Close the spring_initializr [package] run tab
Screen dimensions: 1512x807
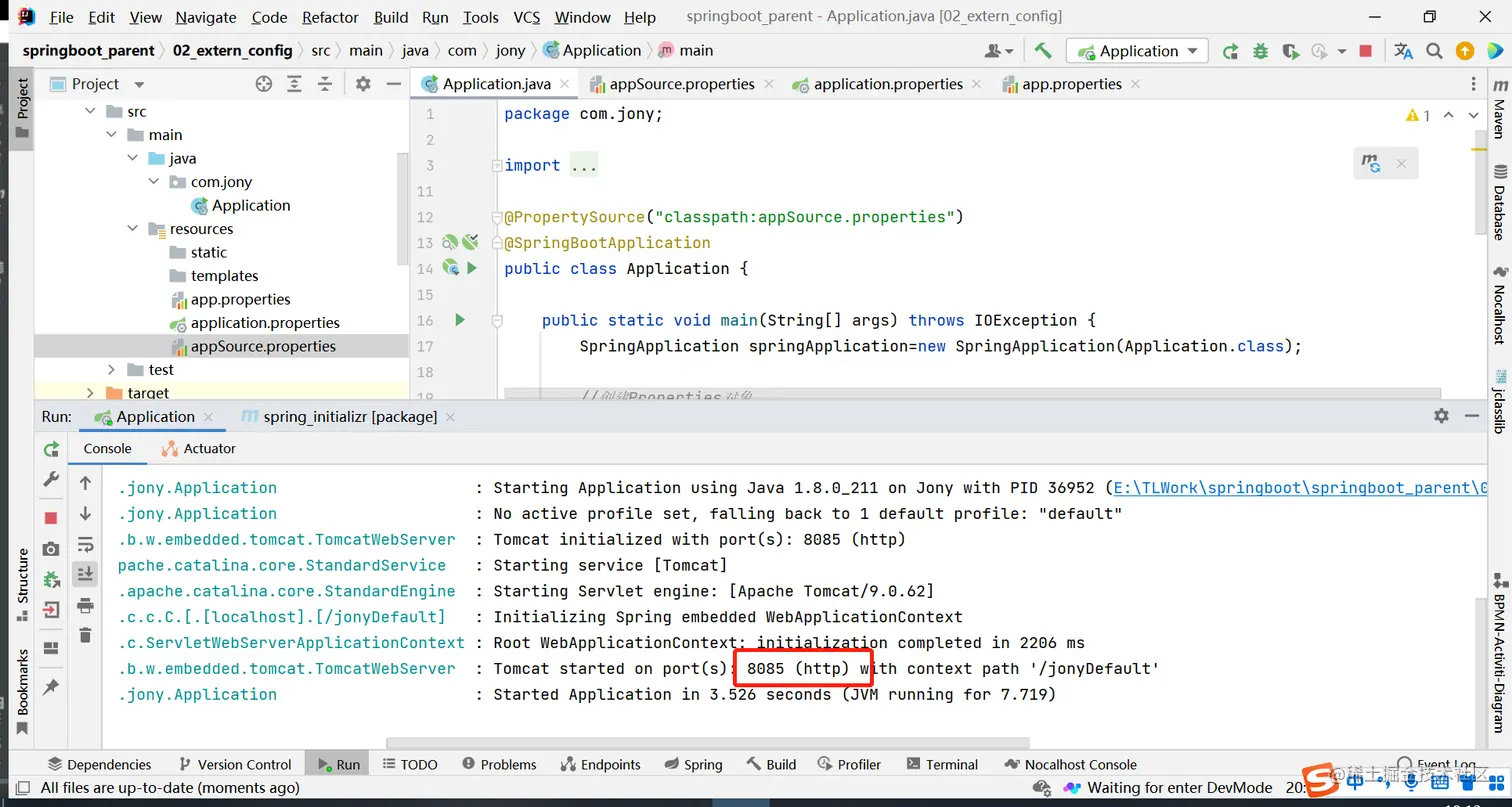pos(450,416)
